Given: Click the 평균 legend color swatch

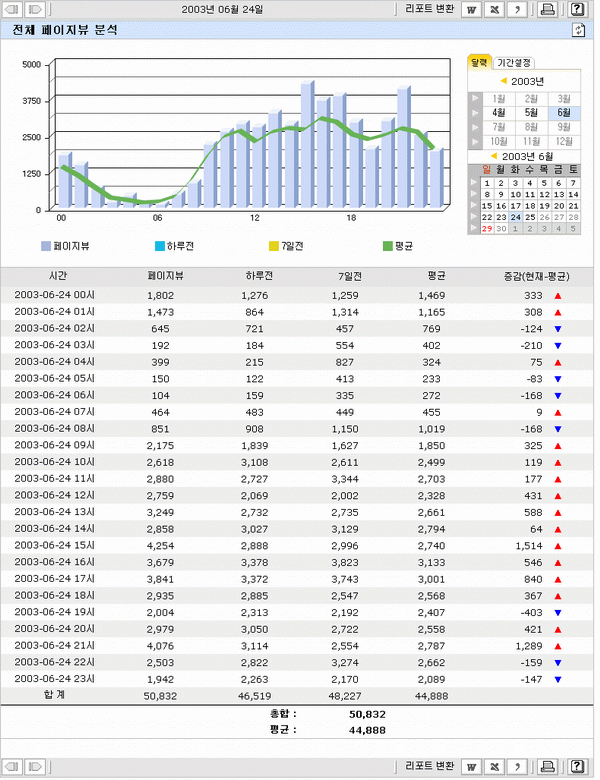Looking at the screenshot, I should [388, 246].
